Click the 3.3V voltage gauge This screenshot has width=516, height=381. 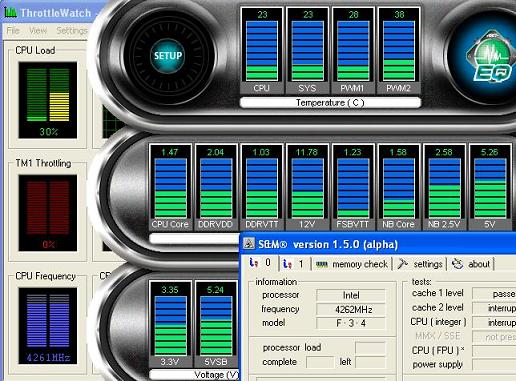[x=170, y=324]
